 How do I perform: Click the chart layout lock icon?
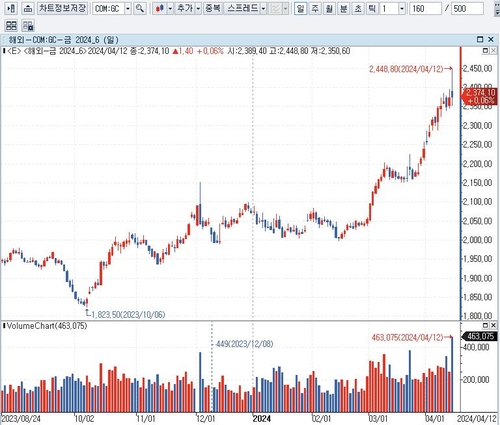point(28,25)
